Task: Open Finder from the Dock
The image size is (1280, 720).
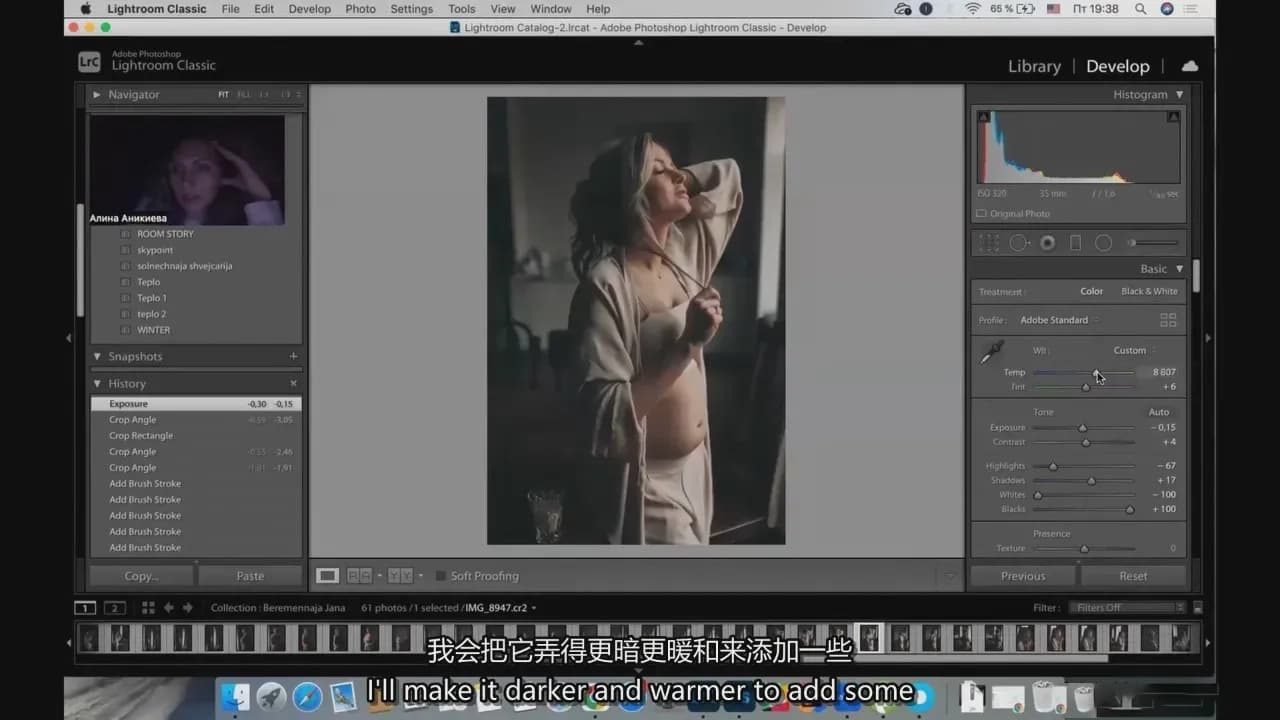Action: (235, 696)
